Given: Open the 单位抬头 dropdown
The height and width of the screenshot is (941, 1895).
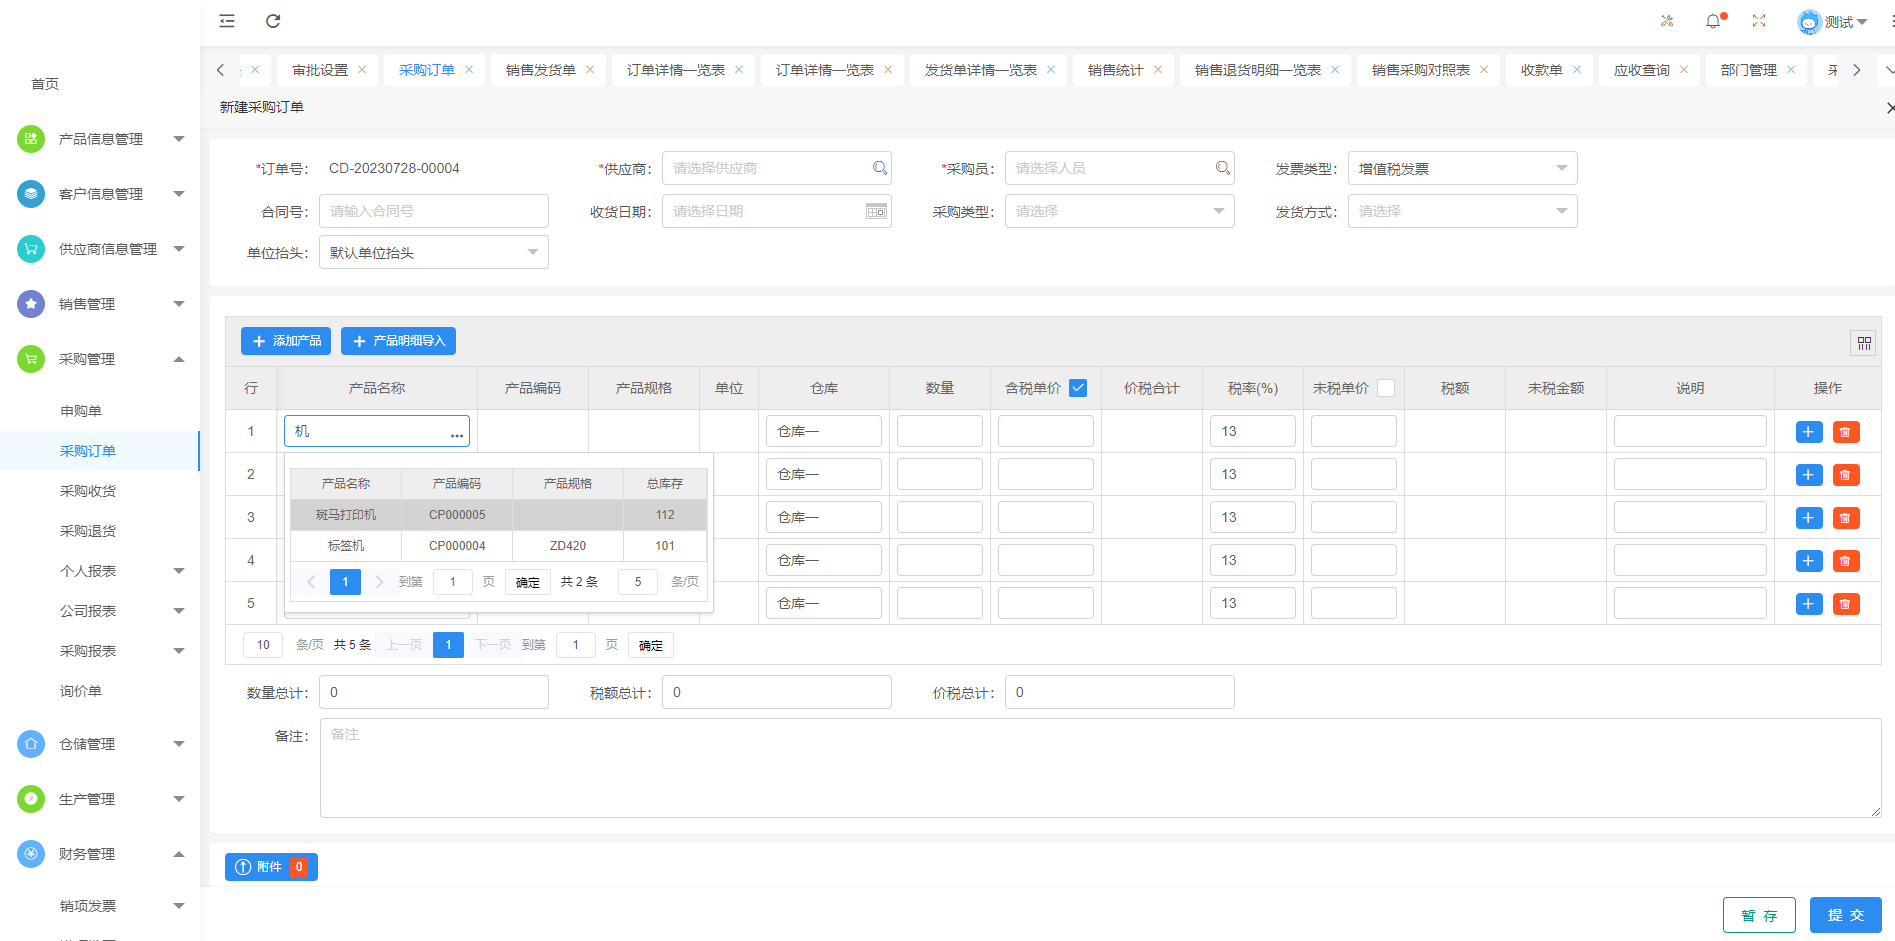Looking at the screenshot, I should pos(433,253).
